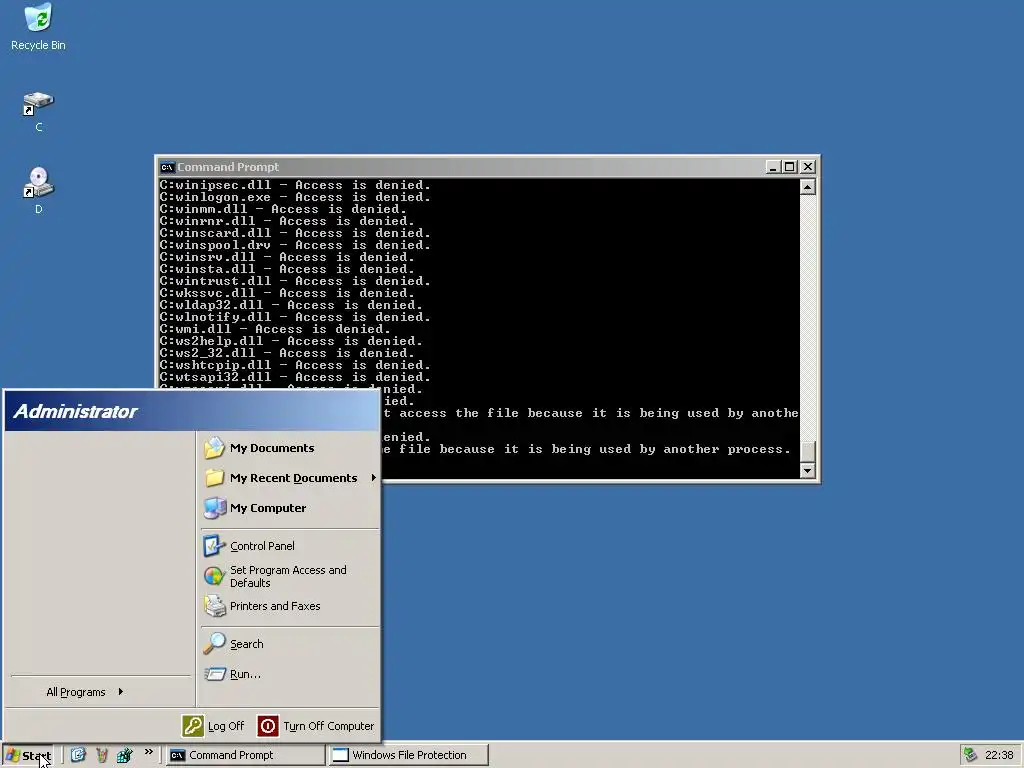Click the Printers and Faxes printer icon
The width and height of the screenshot is (1024, 768).
pyautogui.click(x=214, y=606)
